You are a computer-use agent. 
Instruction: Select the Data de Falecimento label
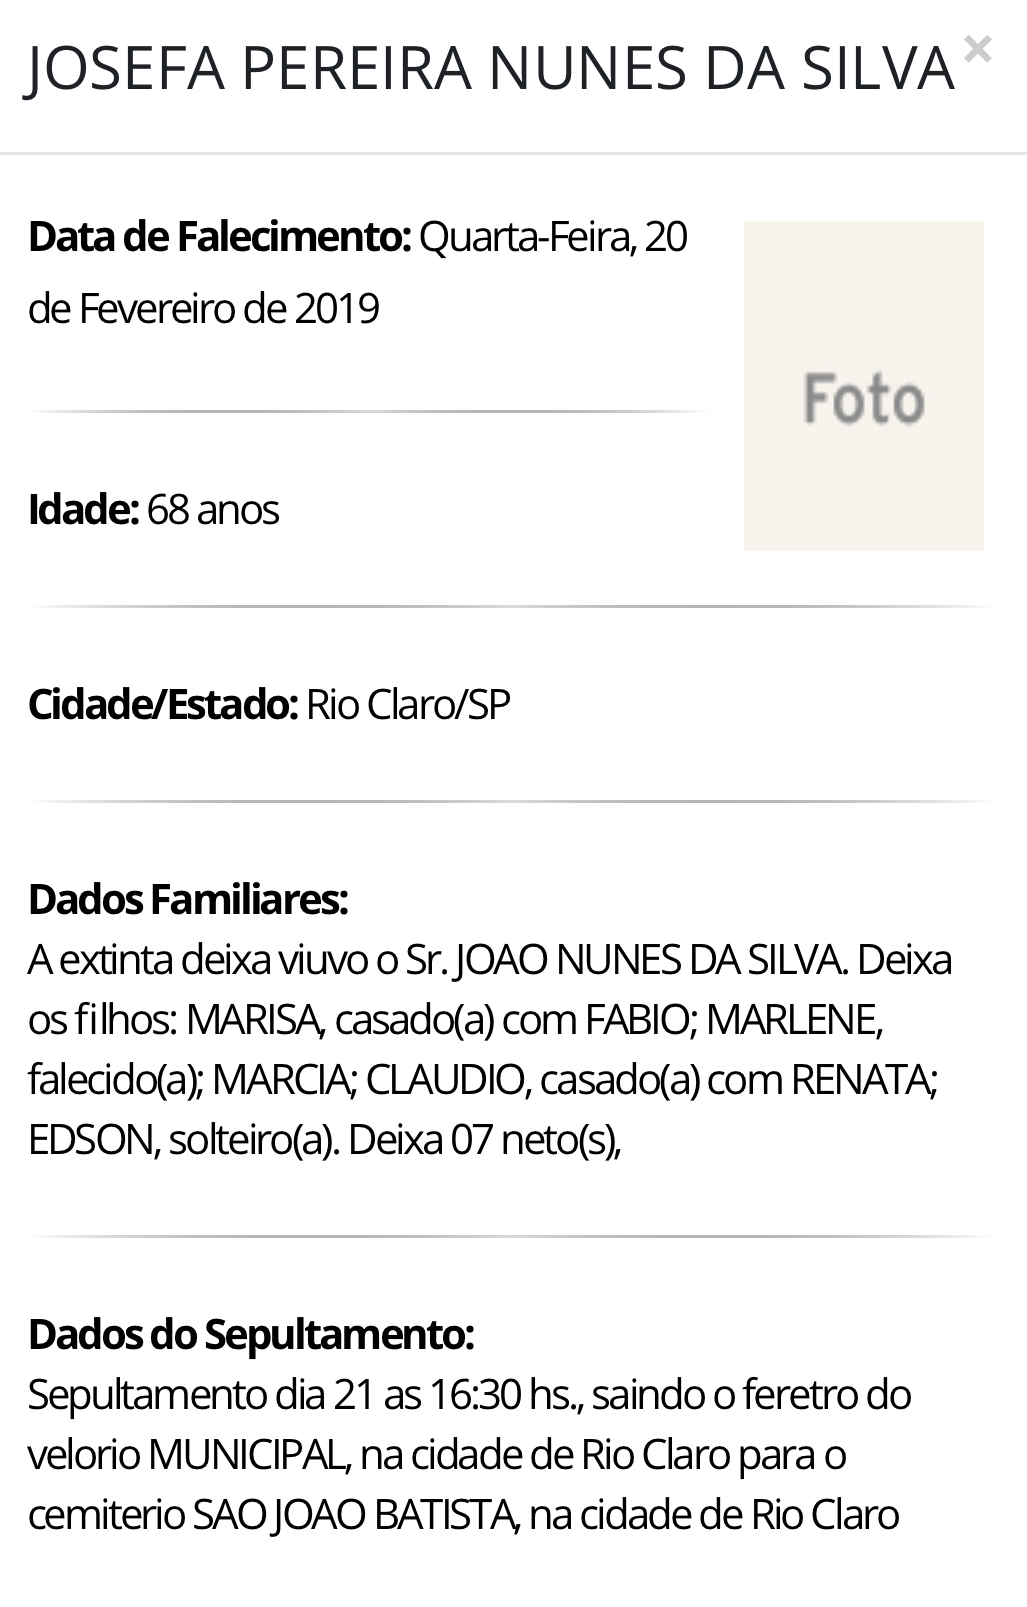[220, 237]
